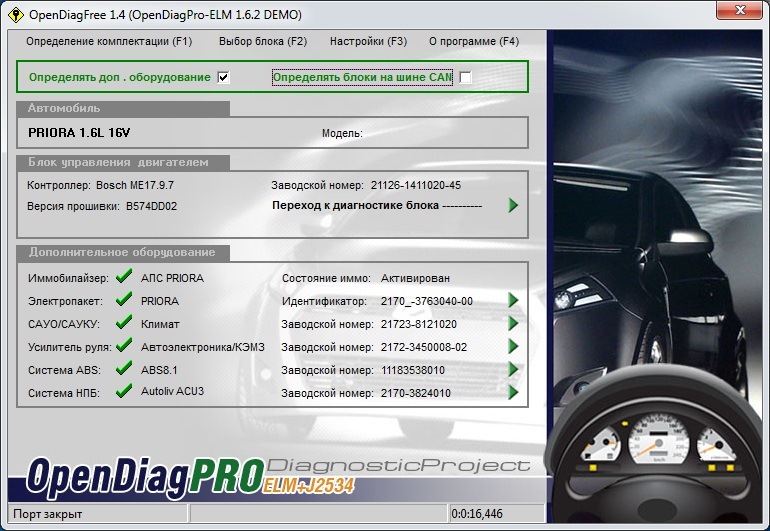
Task: Open Выбор блока (F2) menu
Action: (263, 41)
